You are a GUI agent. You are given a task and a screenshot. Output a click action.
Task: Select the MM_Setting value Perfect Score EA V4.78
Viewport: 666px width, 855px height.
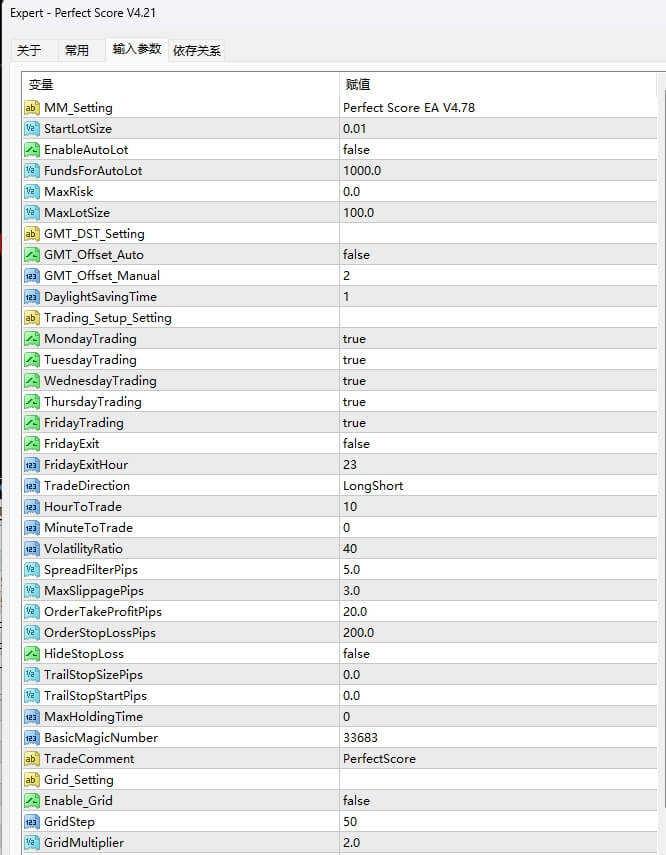click(x=409, y=107)
